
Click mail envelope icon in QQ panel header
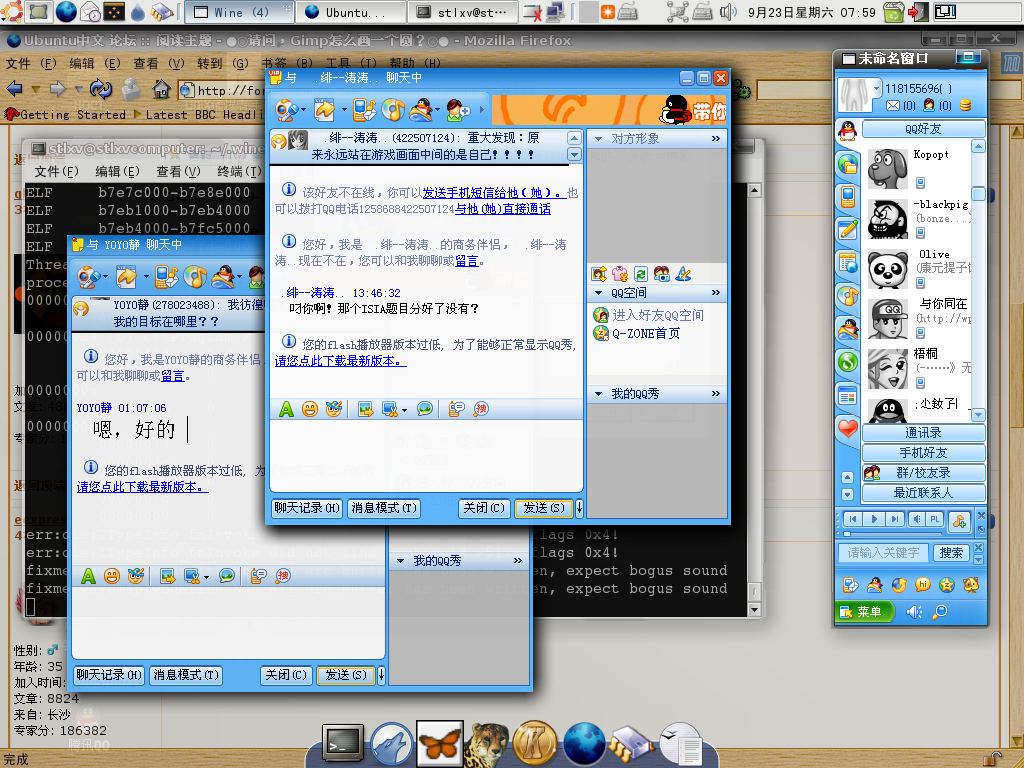tap(893, 105)
